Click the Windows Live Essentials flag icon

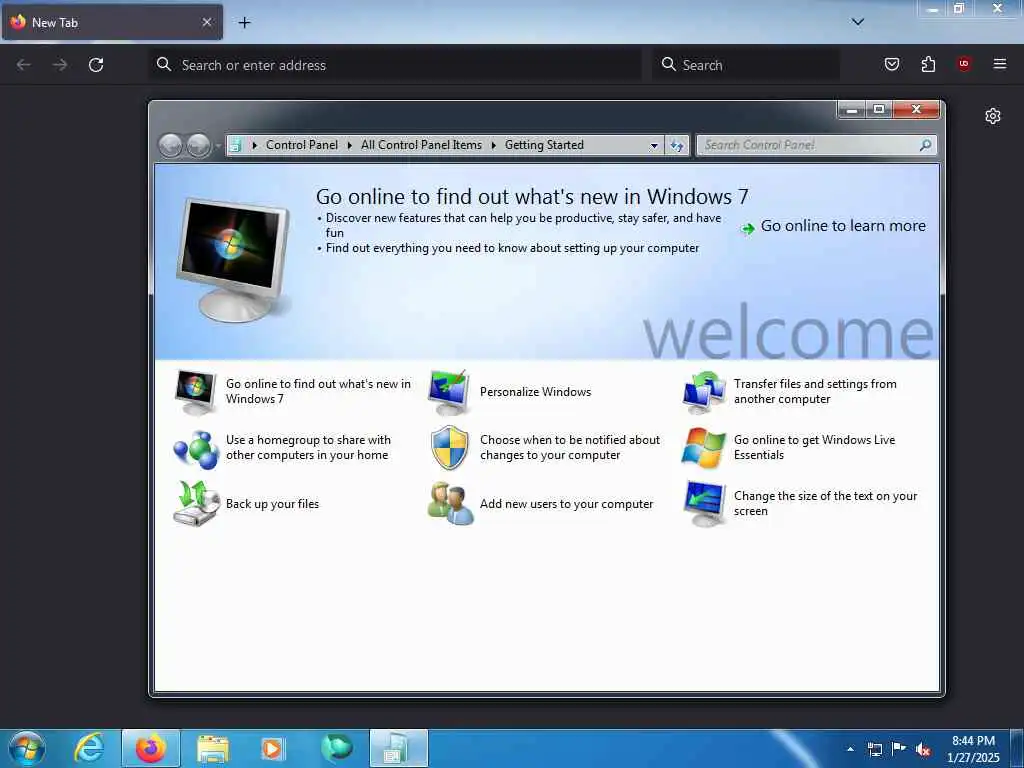coord(703,448)
